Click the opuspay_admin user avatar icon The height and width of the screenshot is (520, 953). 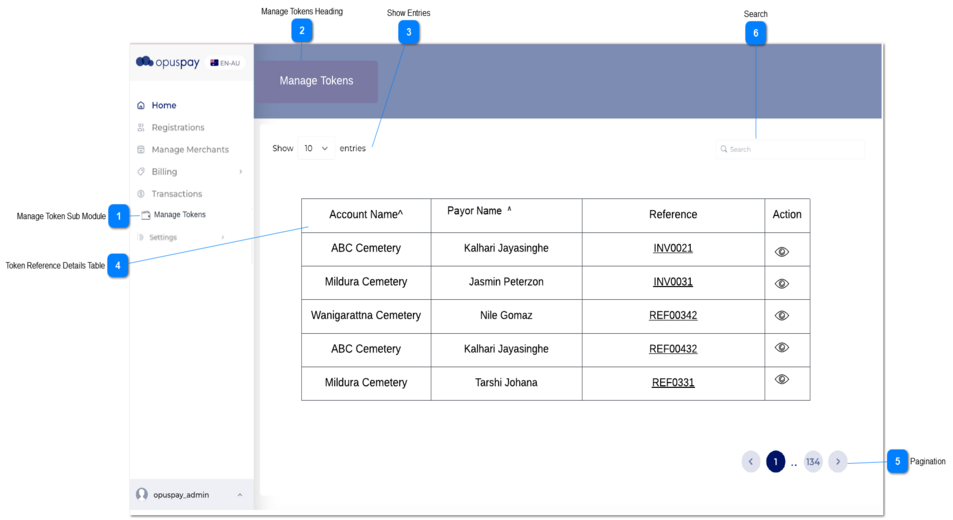point(142,494)
